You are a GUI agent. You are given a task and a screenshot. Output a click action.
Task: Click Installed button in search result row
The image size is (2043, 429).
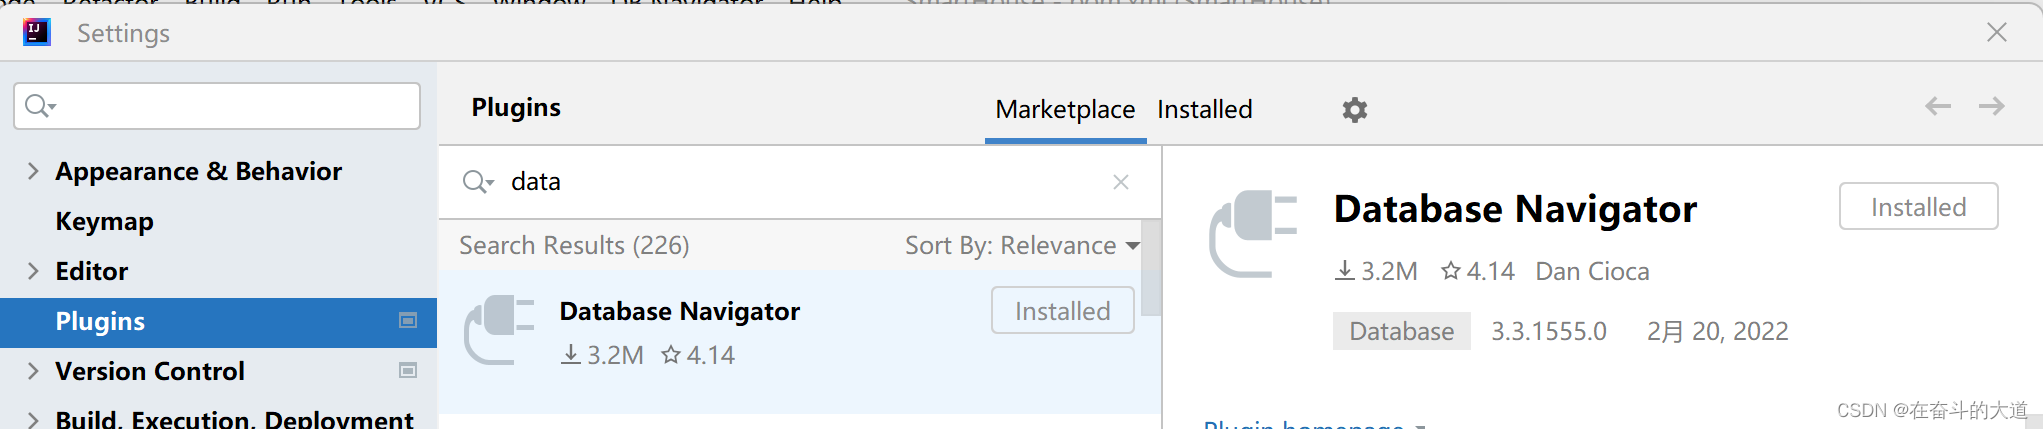click(x=1062, y=311)
